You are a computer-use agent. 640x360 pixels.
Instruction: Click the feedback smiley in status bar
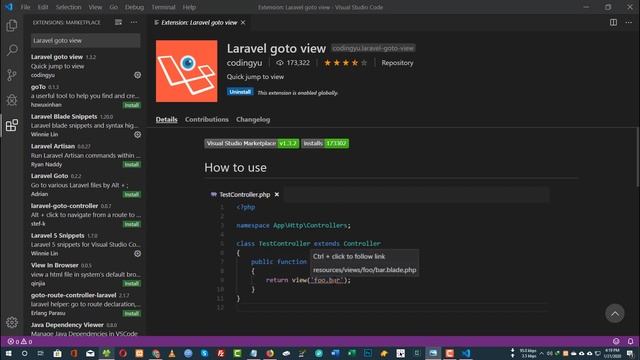616,341
